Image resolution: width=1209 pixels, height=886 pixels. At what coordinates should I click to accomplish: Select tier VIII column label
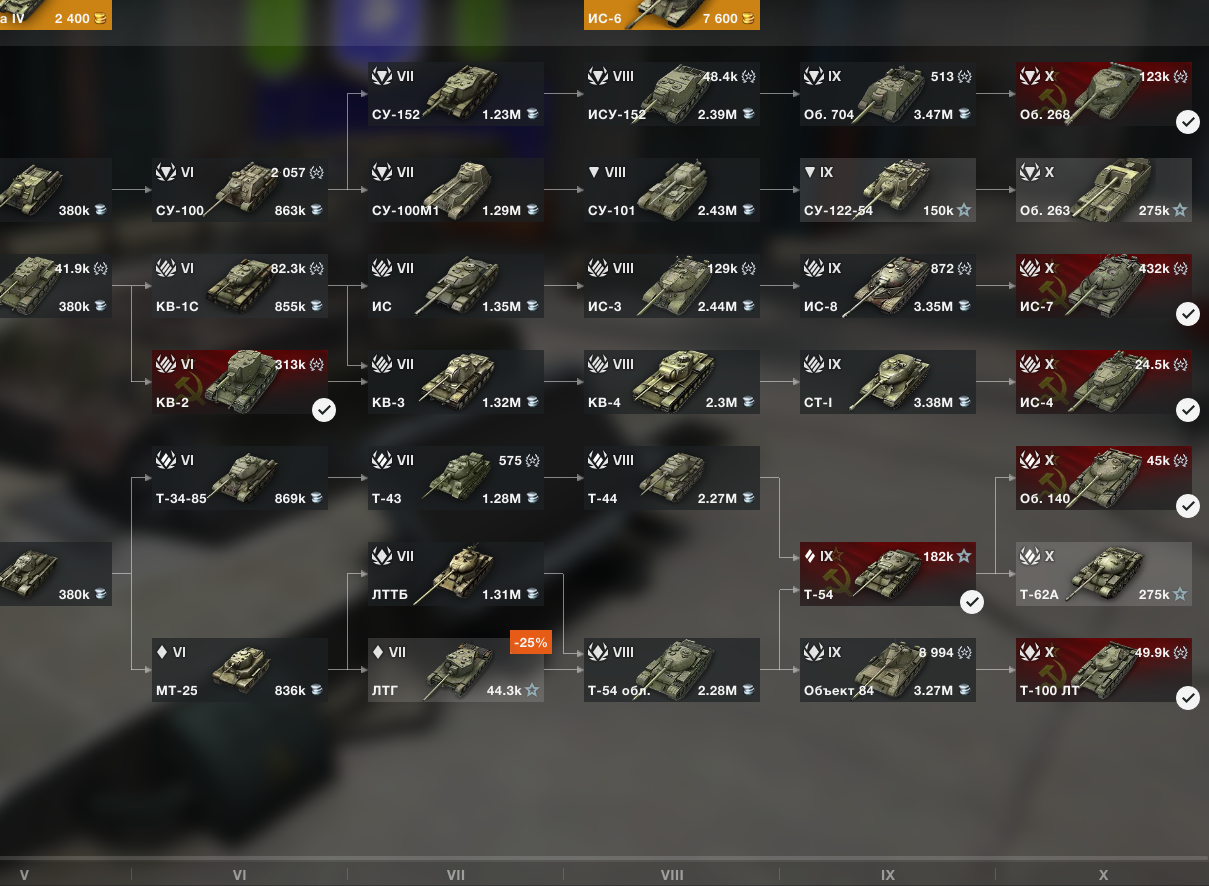(x=672, y=875)
